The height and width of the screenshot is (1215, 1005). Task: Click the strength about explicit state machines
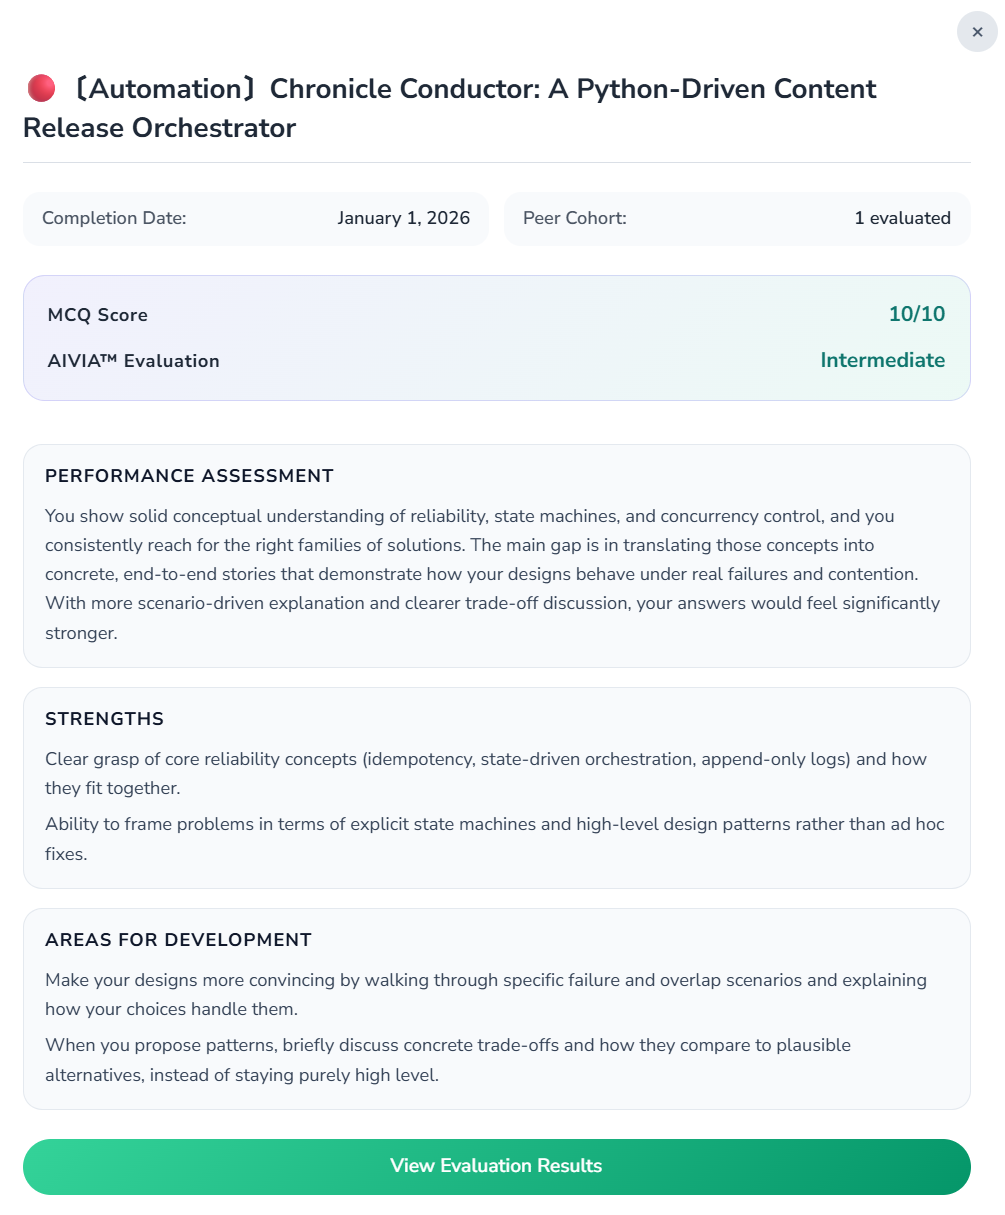click(x=494, y=838)
